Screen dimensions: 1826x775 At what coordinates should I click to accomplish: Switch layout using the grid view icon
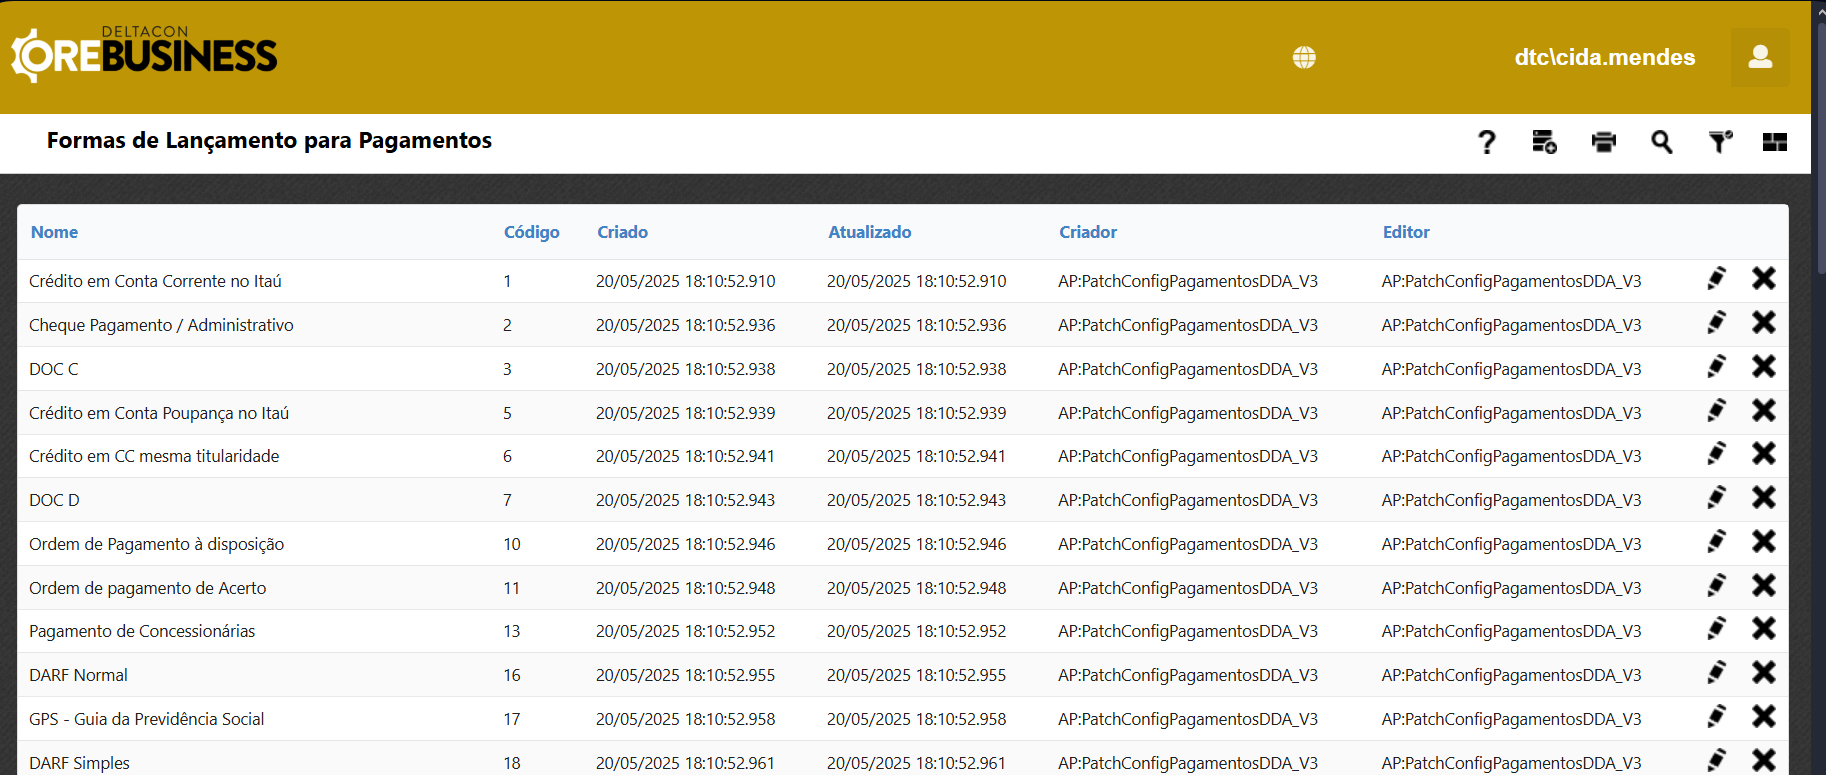[1774, 143]
